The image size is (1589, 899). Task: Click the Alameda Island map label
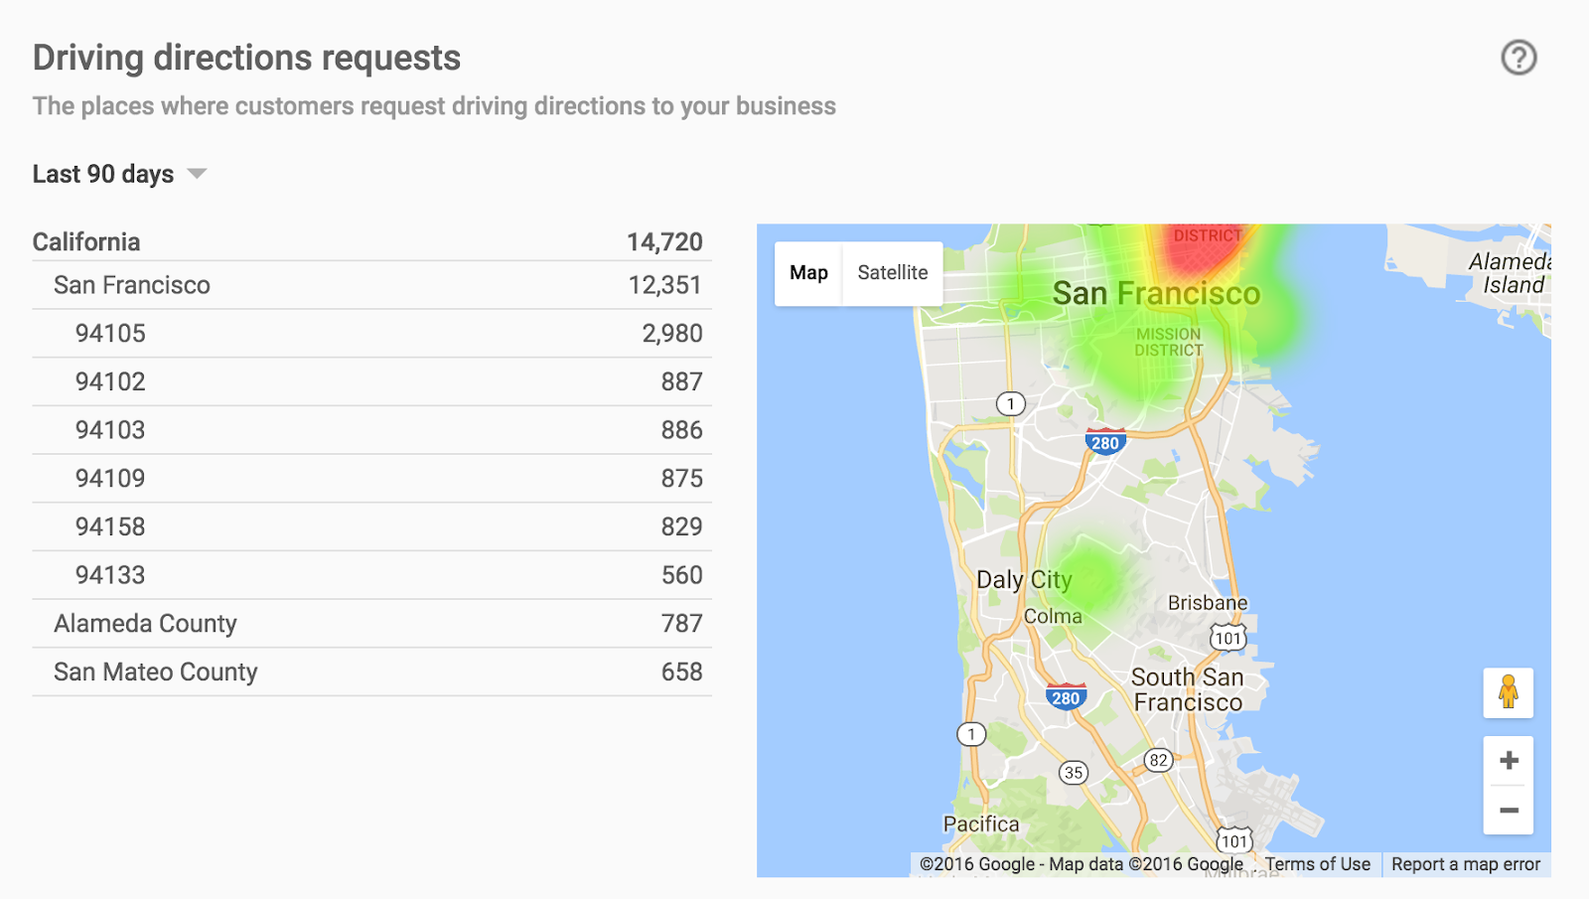[1509, 273]
